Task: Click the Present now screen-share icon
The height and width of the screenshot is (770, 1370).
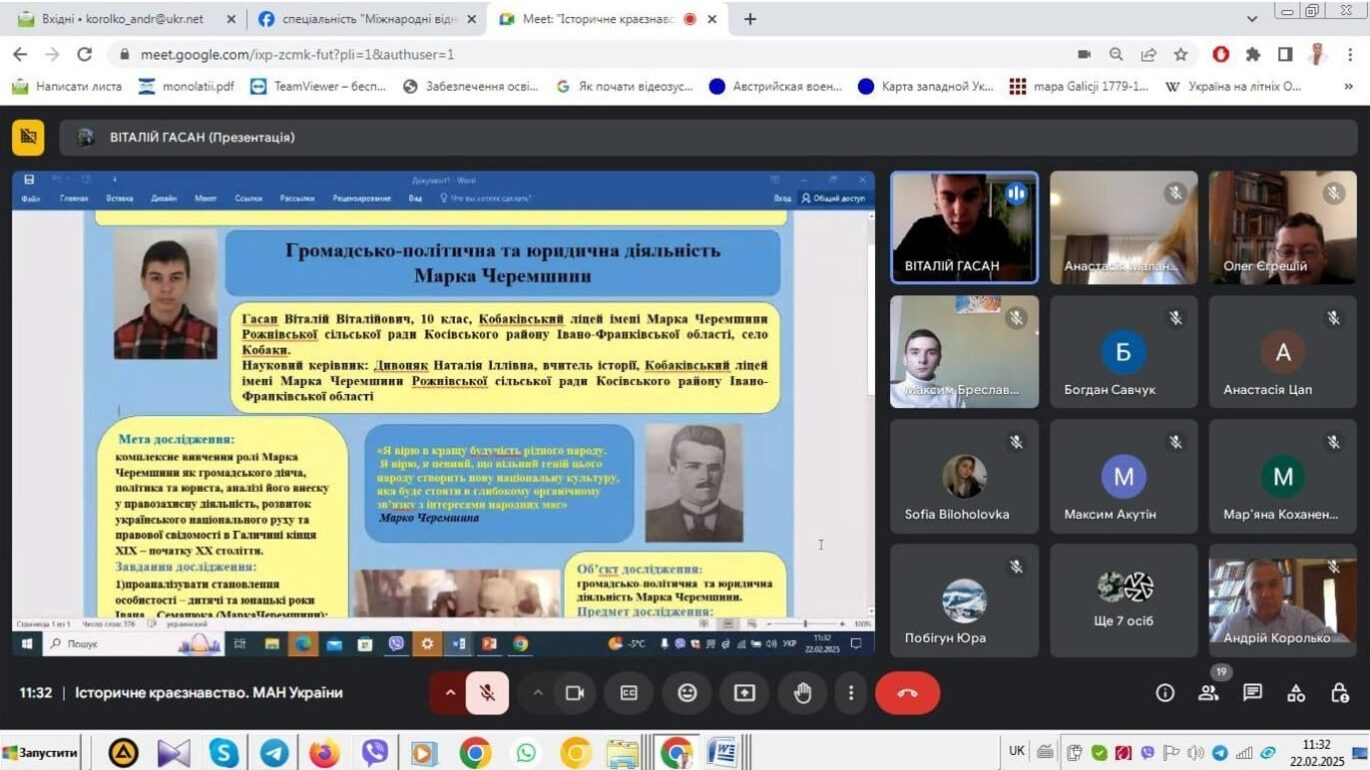Action: 744,693
